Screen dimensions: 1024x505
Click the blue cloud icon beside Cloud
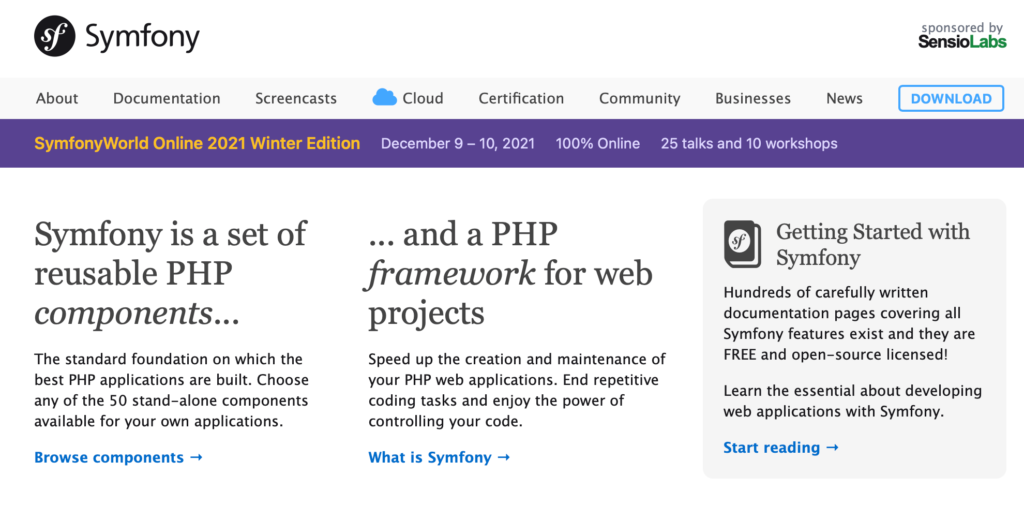[x=385, y=98]
